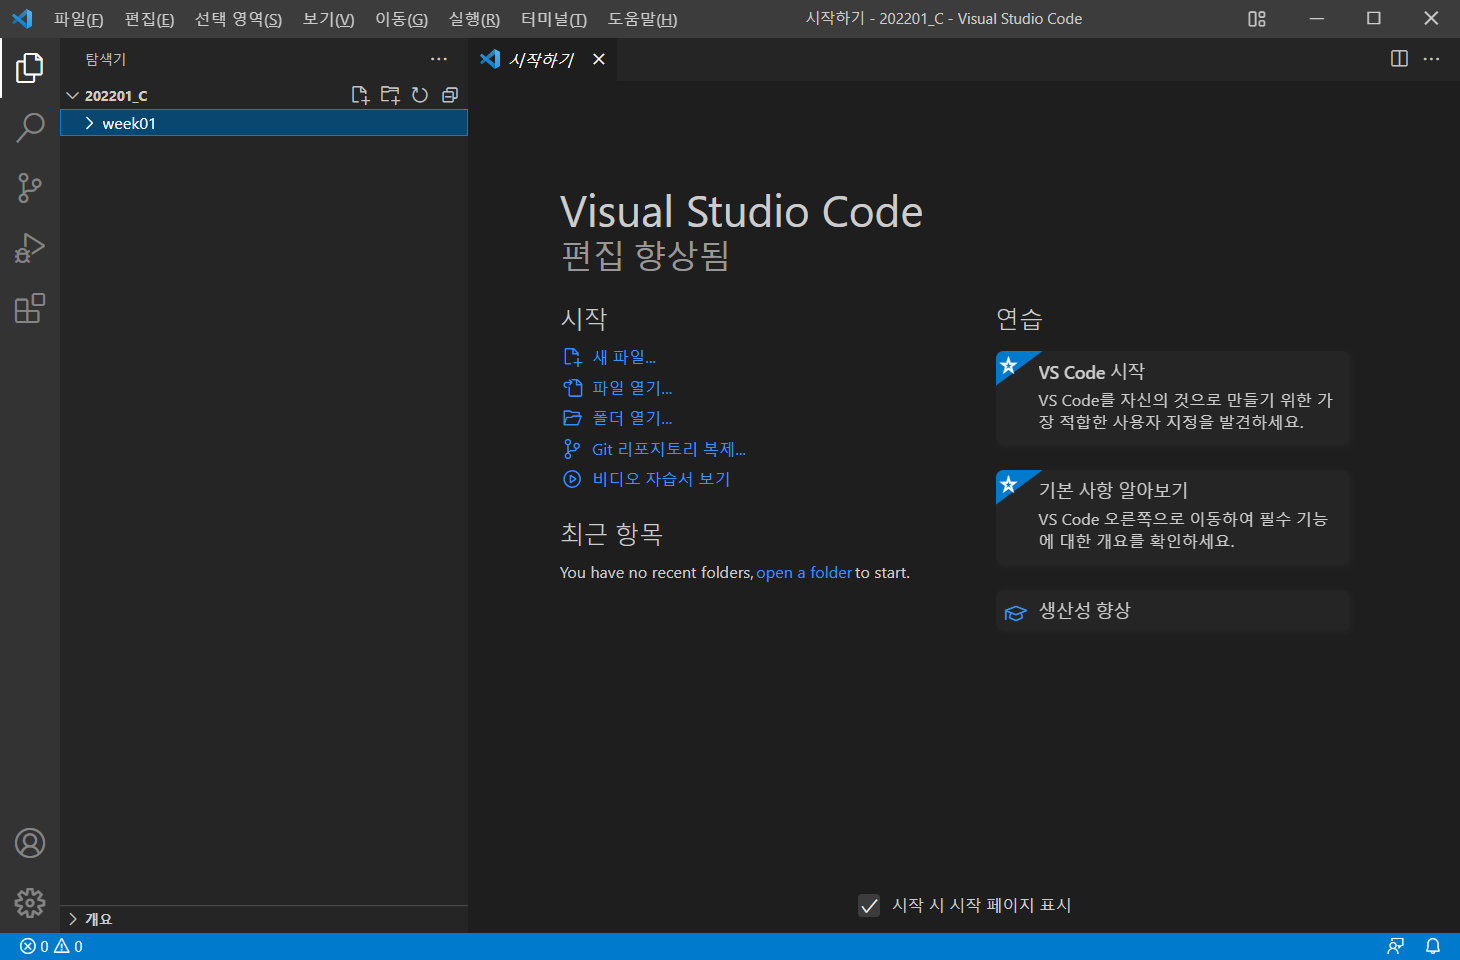Open the 터미널(T) menu
This screenshot has height=960, width=1460.
click(554, 19)
